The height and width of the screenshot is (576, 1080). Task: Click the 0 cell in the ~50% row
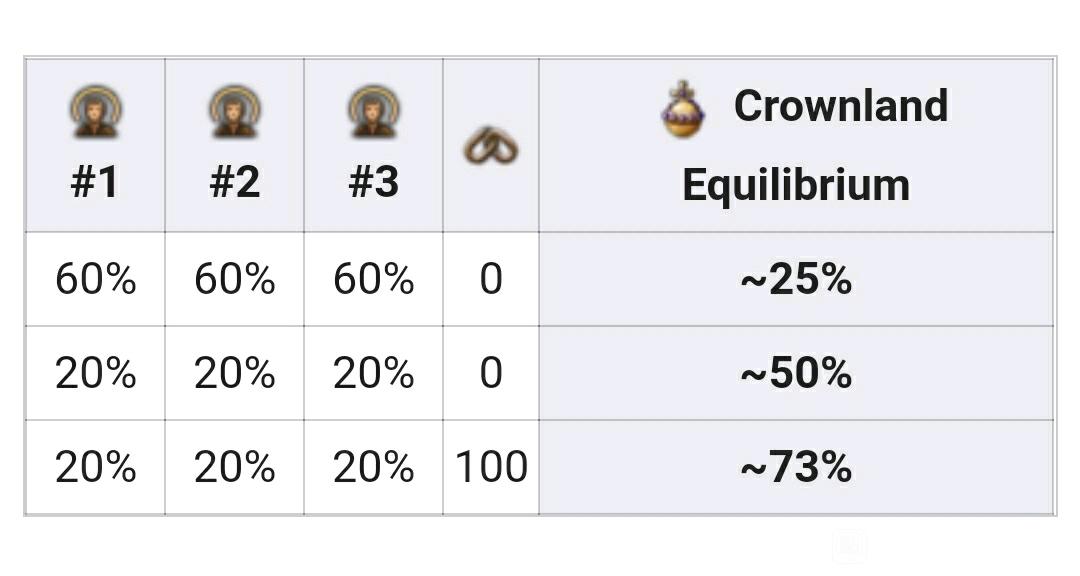[491, 373]
